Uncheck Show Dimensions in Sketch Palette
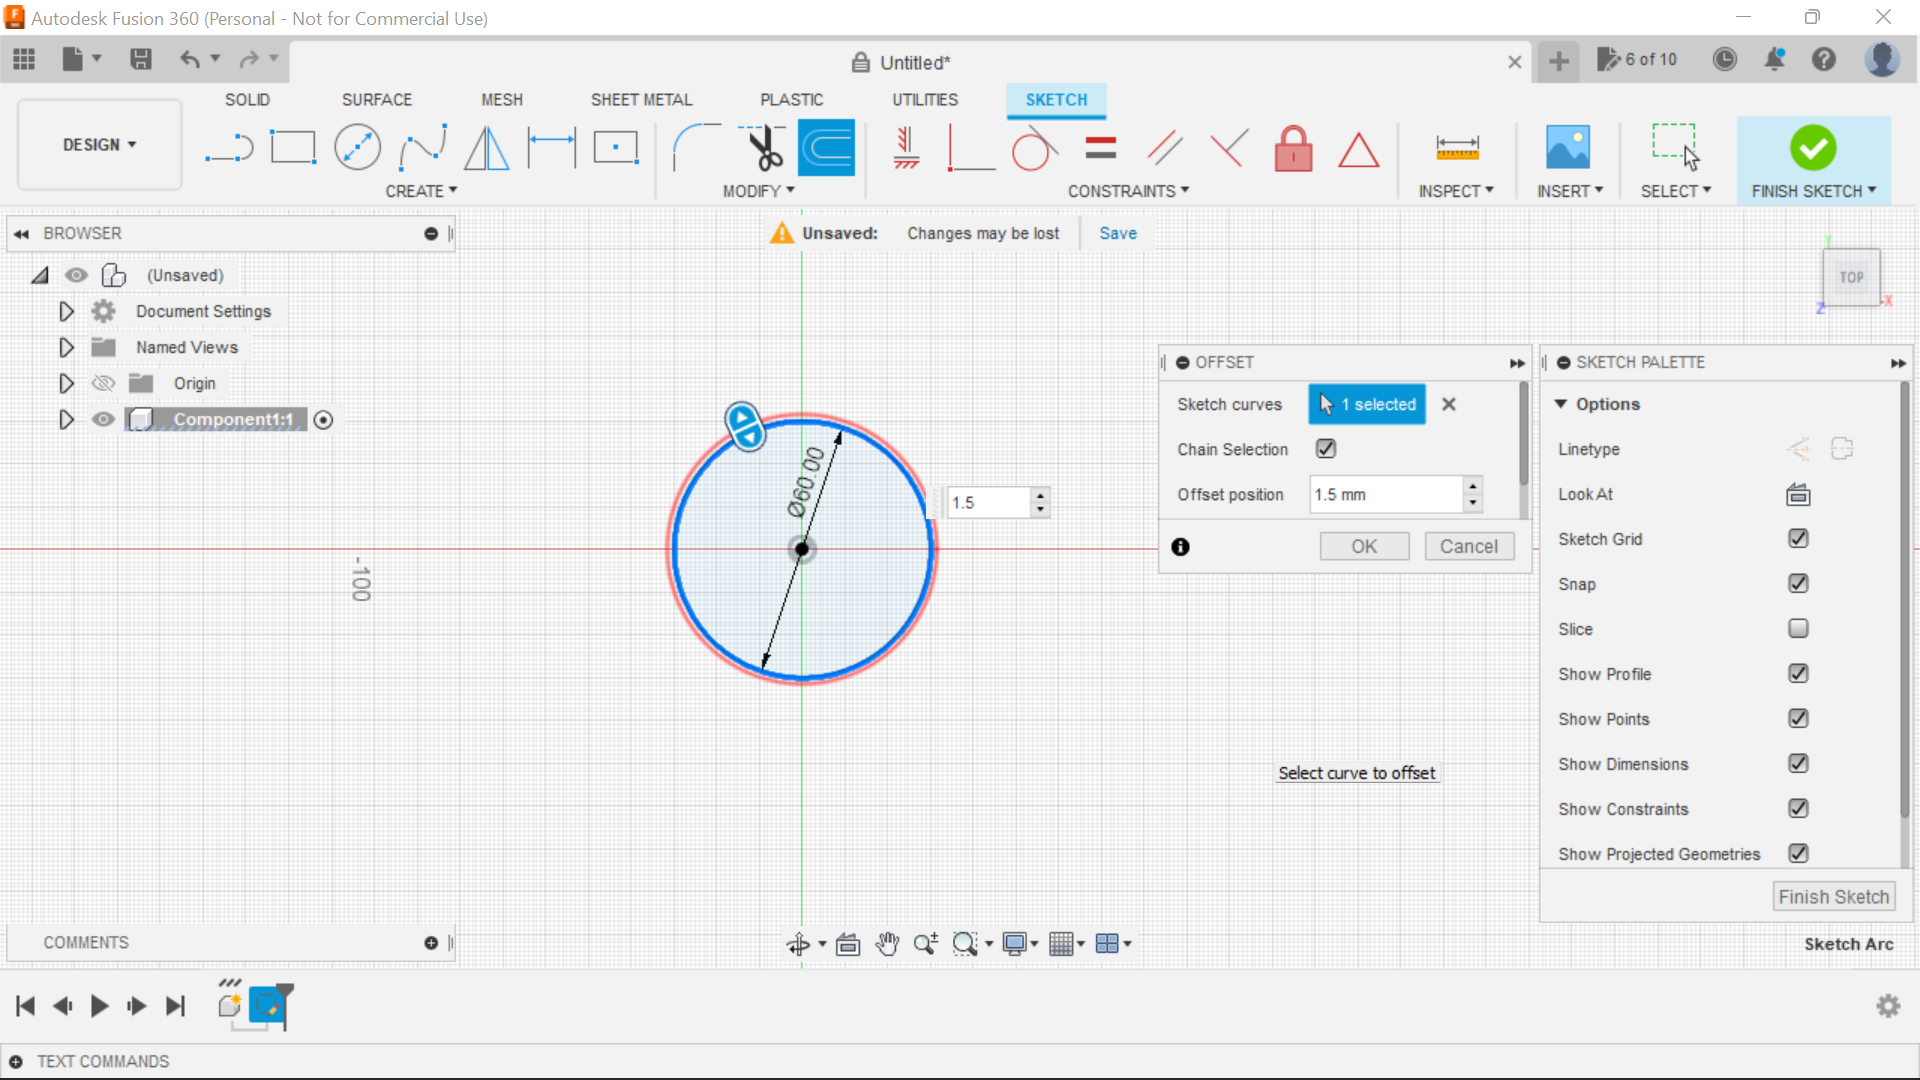 click(x=1798, y=763)
